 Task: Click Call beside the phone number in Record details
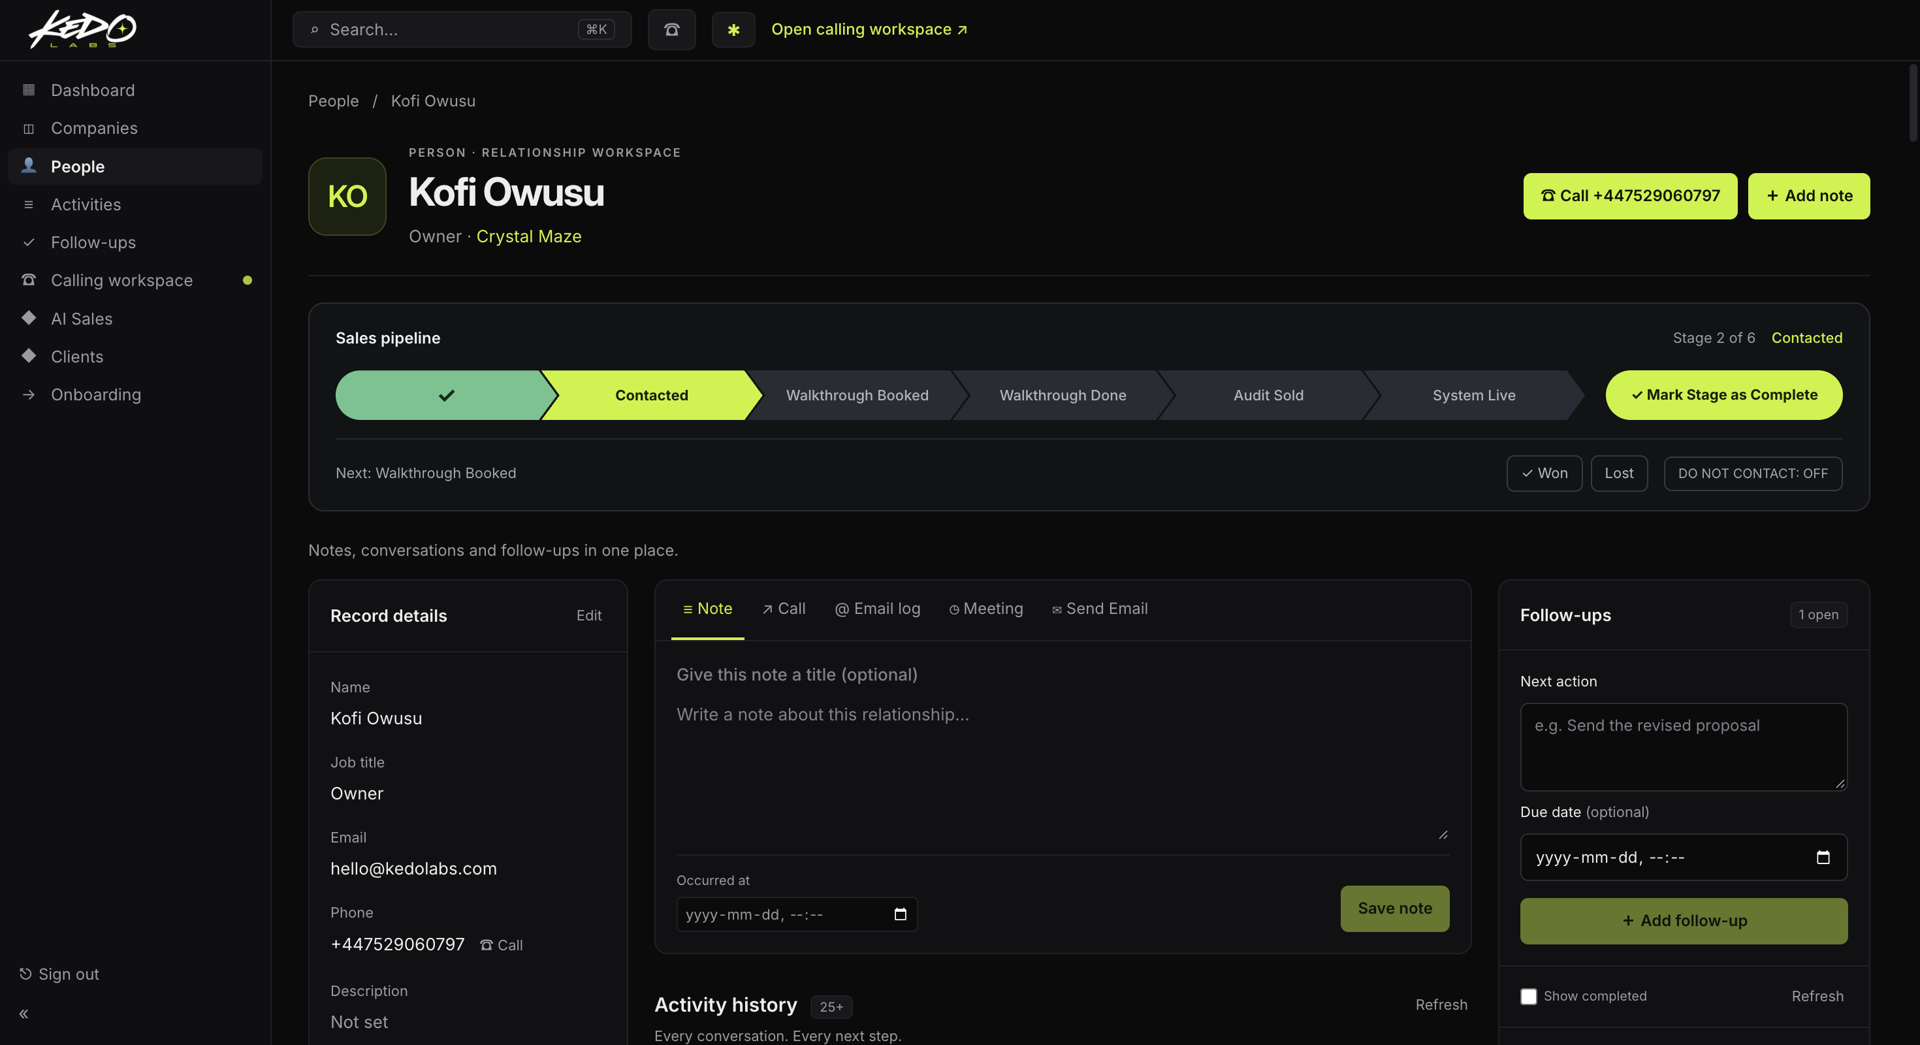point(501,945)
